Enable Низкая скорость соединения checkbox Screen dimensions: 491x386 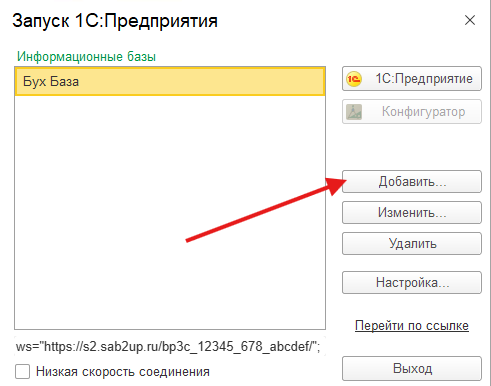click(22, 371)
